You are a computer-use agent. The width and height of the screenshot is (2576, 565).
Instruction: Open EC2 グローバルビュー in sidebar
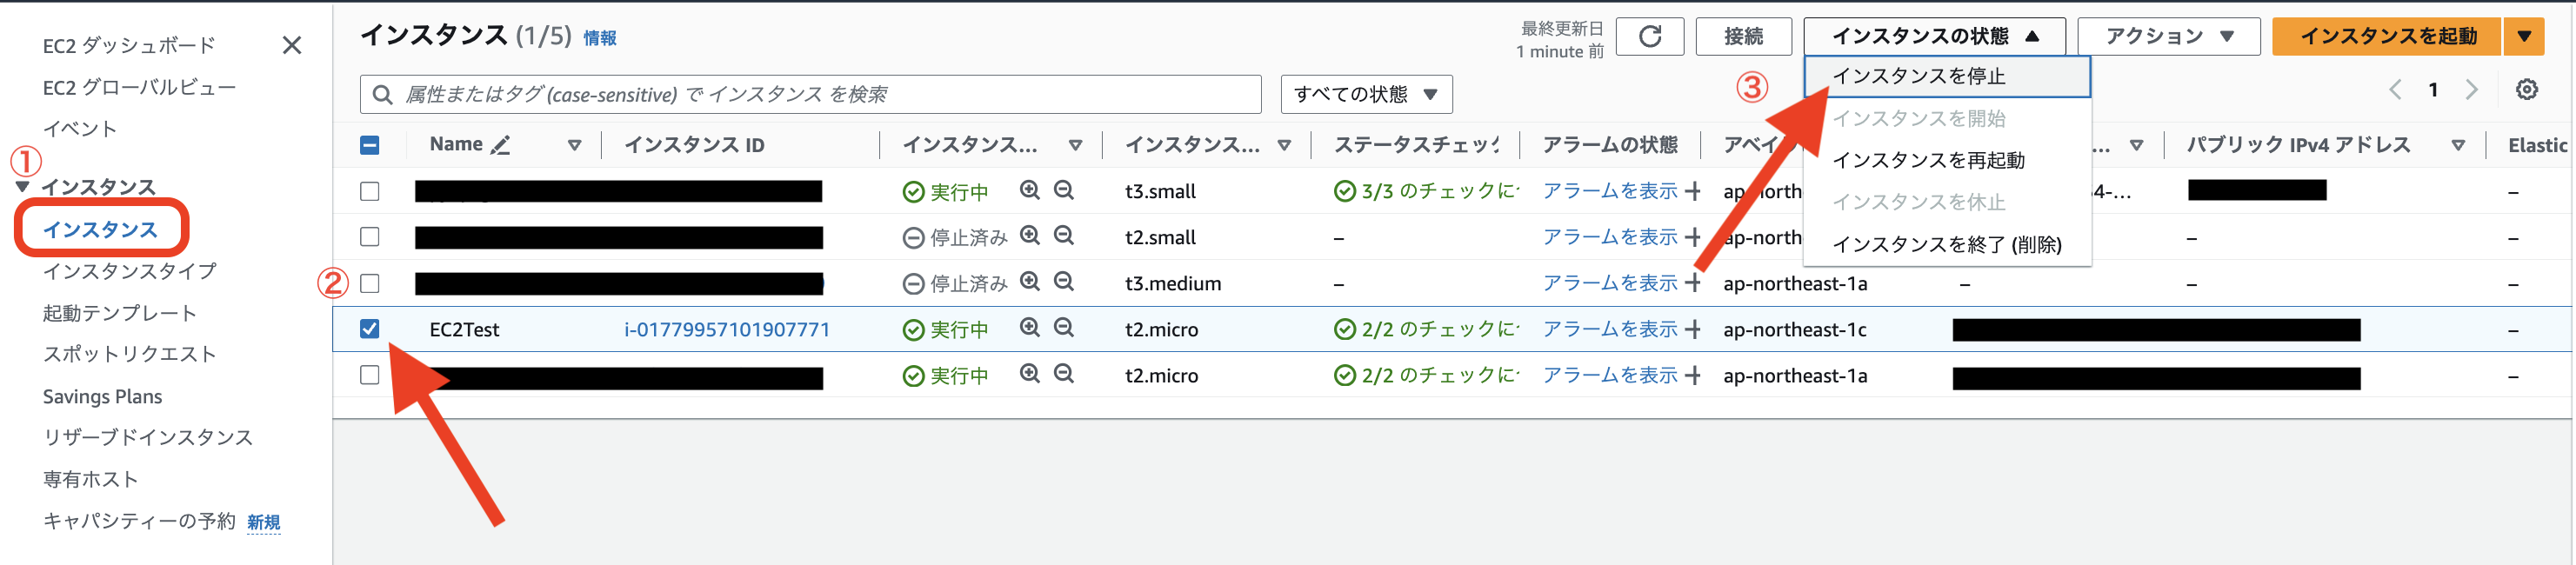pyautogui.click(x=139, y=88)
